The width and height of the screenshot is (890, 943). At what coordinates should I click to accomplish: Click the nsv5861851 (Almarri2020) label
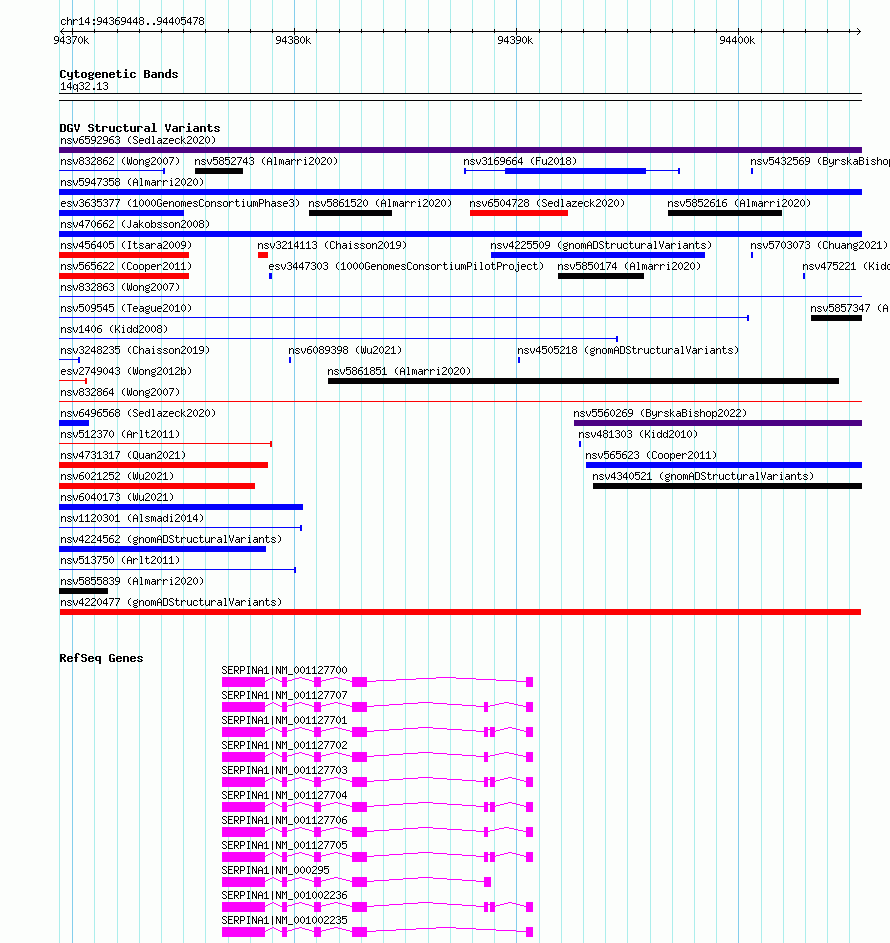point(399,372)
